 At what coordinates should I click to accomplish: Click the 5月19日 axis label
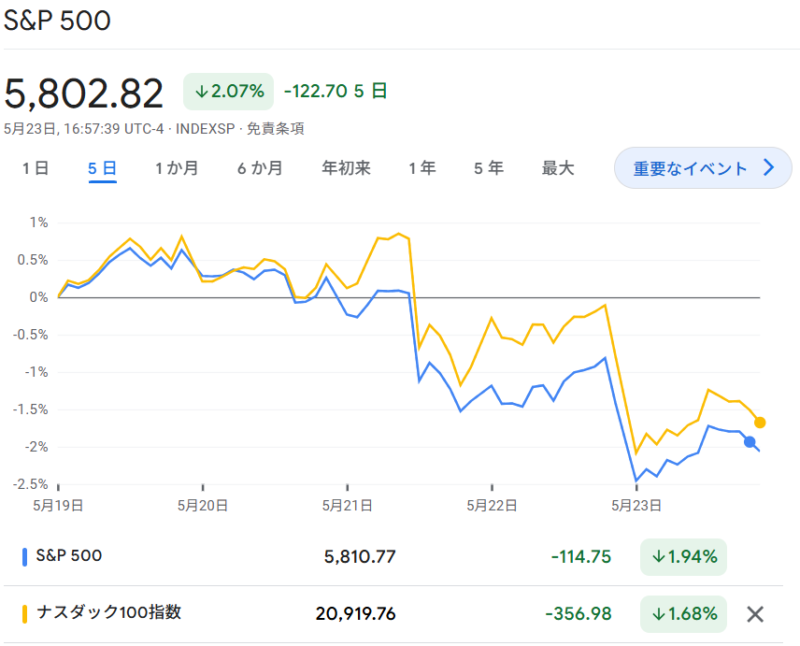pos(58,506)
